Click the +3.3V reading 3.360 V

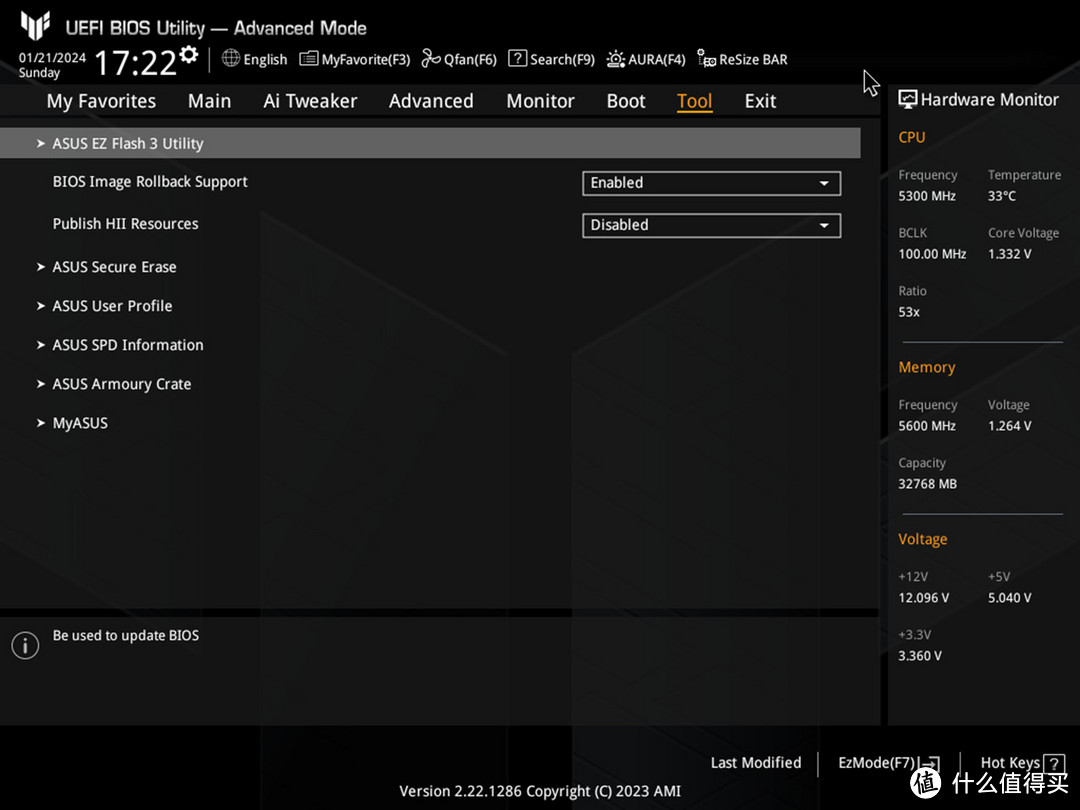click(x=920, y=656)
